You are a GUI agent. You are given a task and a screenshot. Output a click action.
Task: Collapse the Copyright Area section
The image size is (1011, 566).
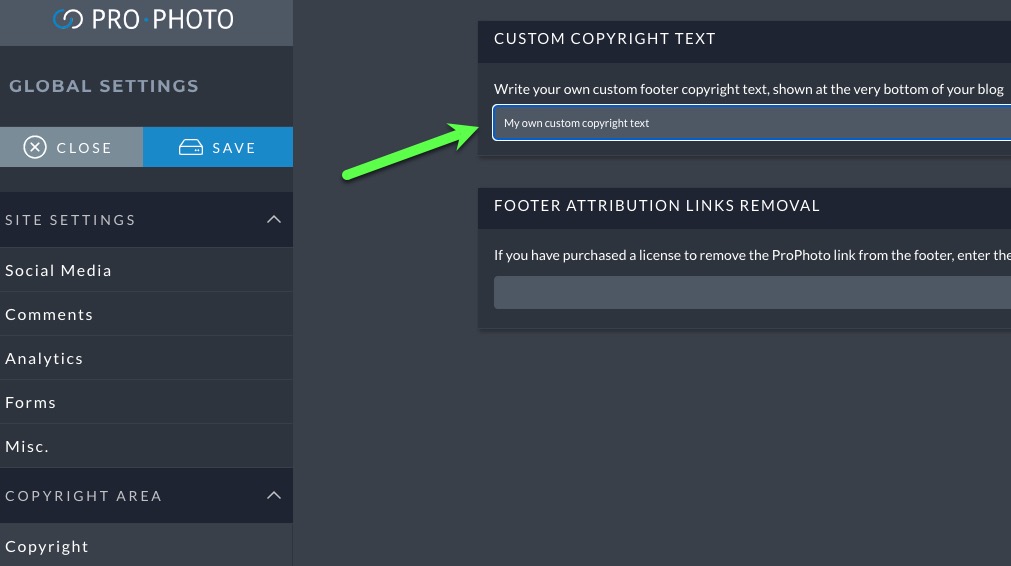click(274, 495)
